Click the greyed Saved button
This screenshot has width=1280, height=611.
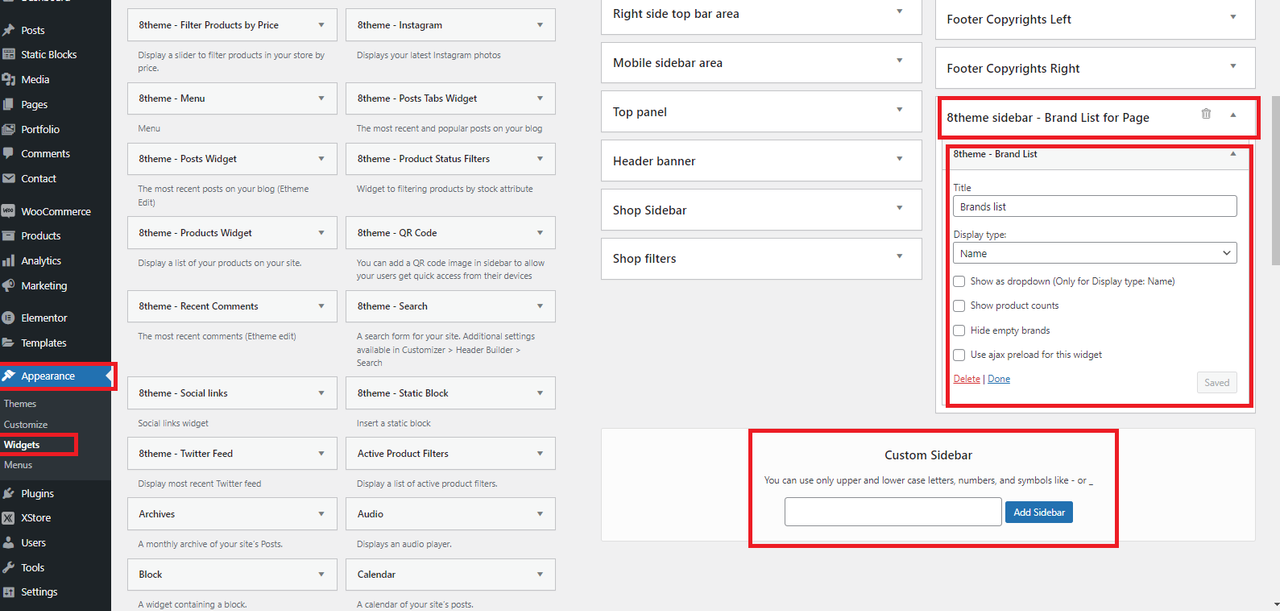[1217, 383]
